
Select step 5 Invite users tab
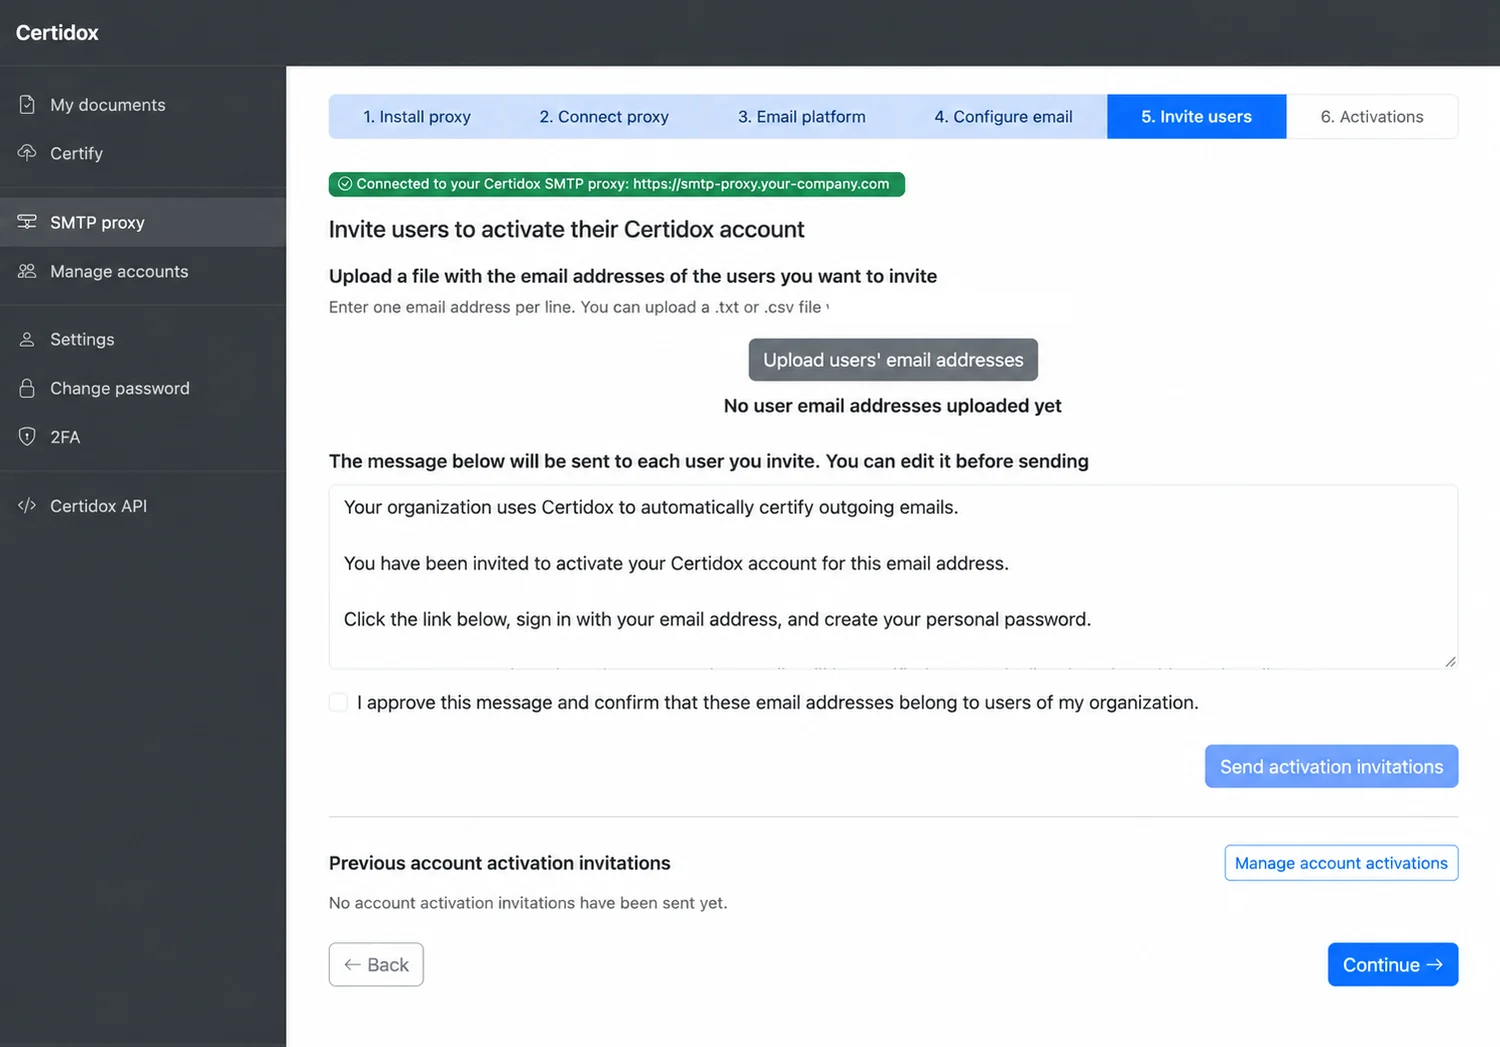click(1196, 116)
